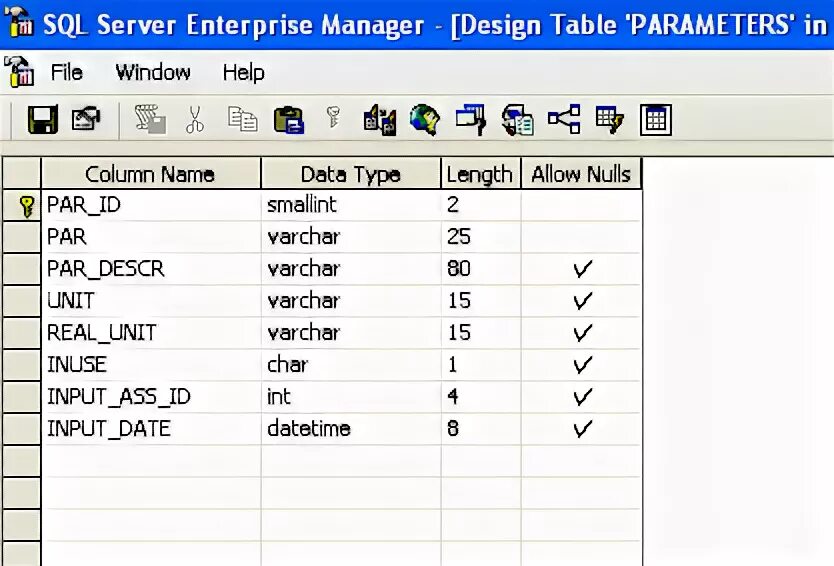Viewport: 834px width, 566px height.
Task: Click the application icon in title bar
Action: [x=19, y=22]
